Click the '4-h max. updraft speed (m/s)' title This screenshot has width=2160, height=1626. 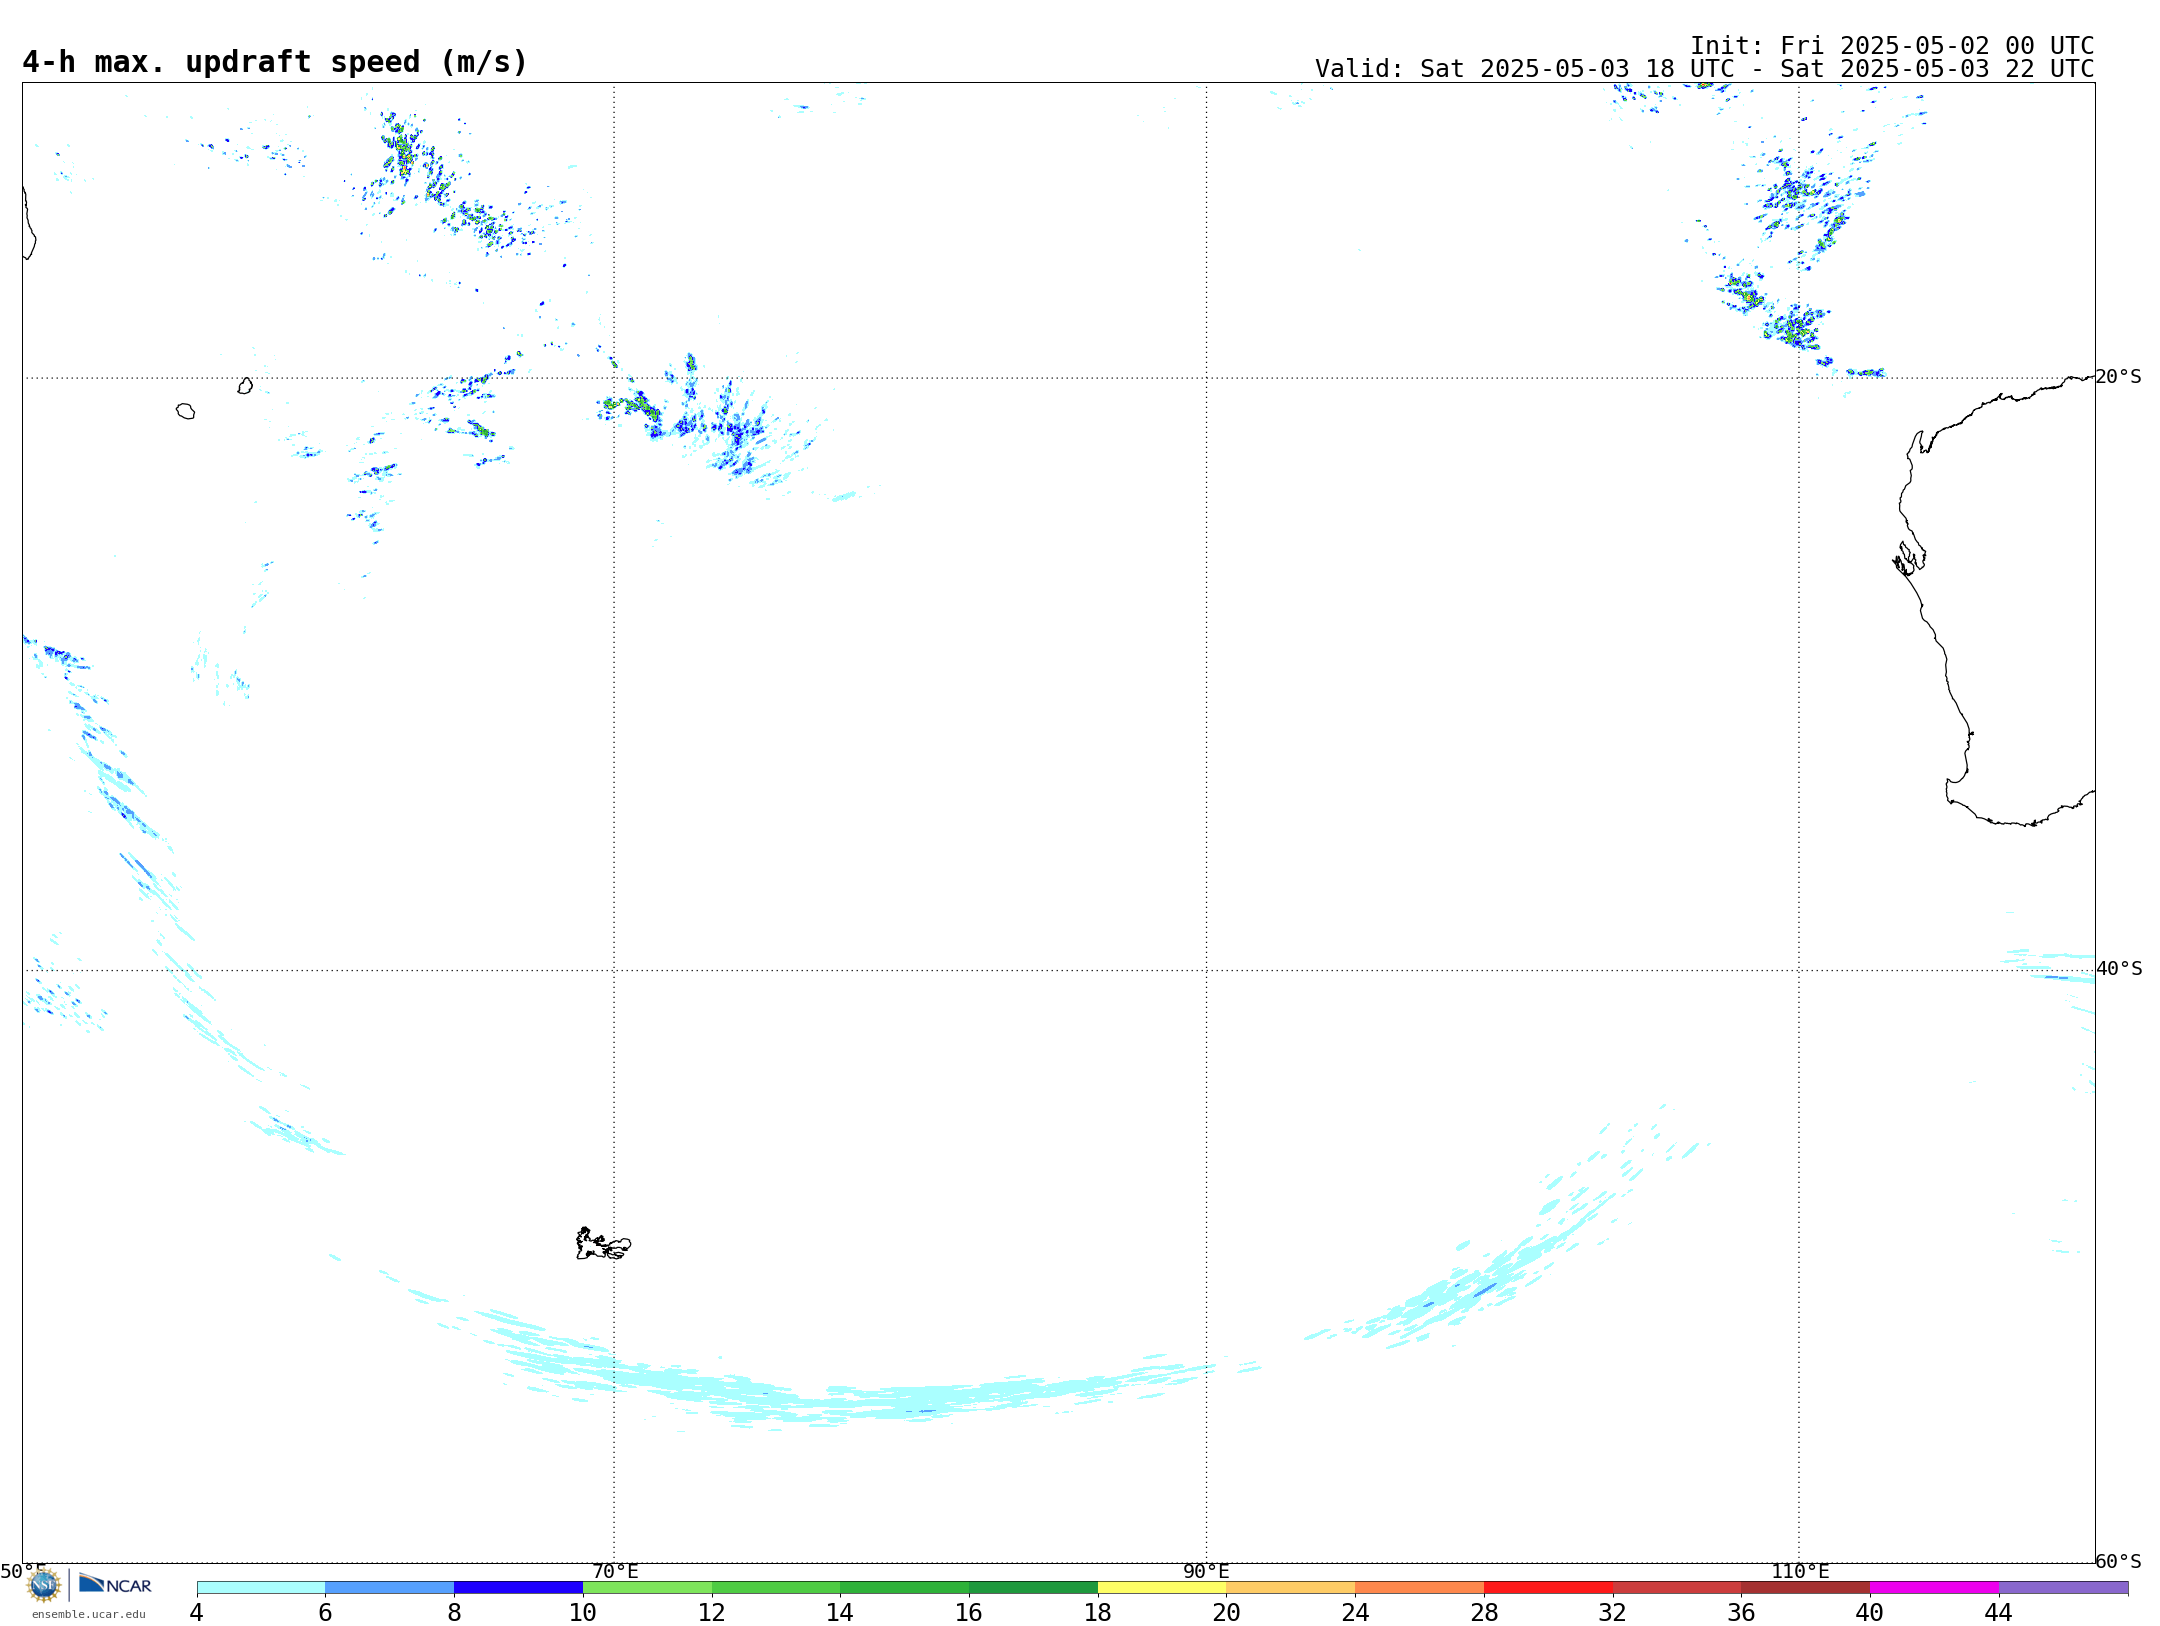pos(275,62)
